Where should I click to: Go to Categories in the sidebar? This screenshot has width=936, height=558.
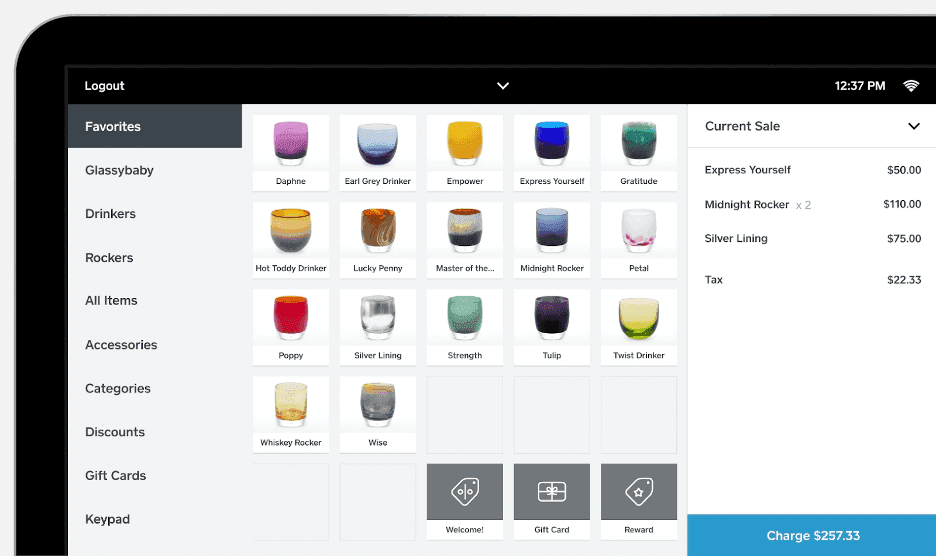pos(155,389)
